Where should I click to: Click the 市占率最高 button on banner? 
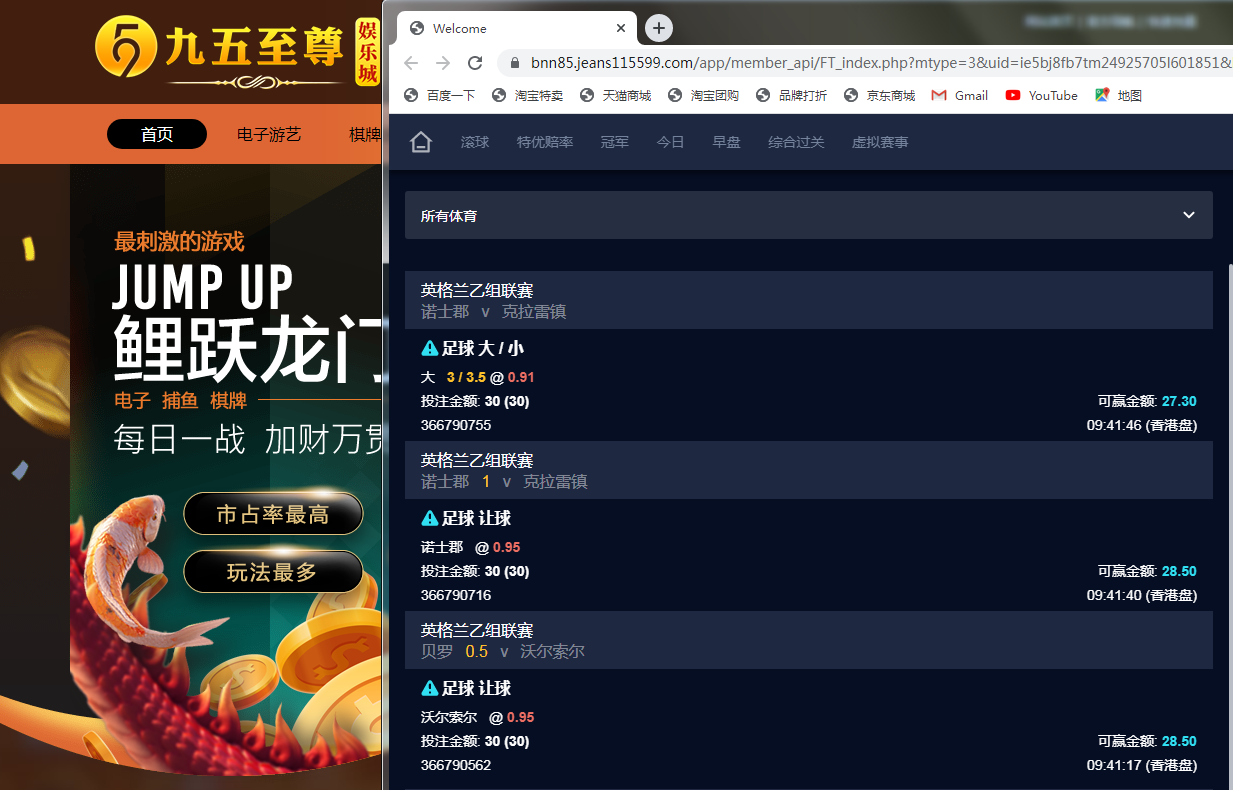[x=273, y=514]
